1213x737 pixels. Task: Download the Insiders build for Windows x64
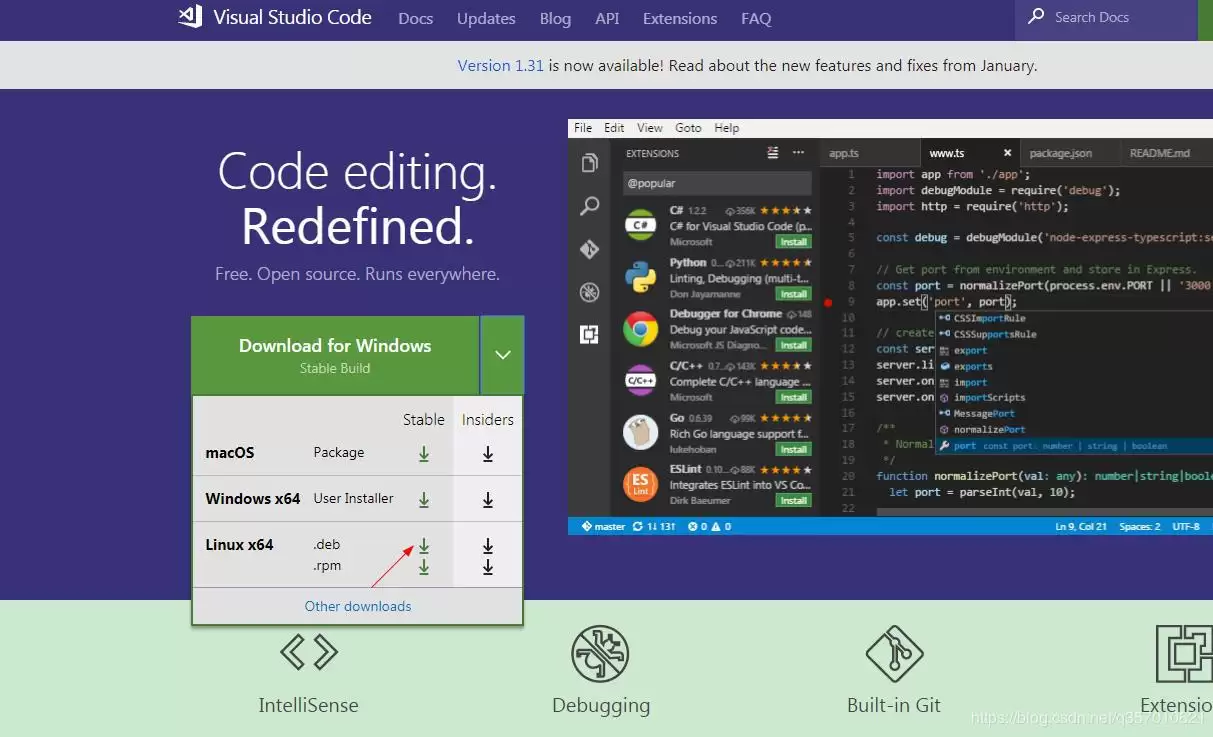[487, 498]
